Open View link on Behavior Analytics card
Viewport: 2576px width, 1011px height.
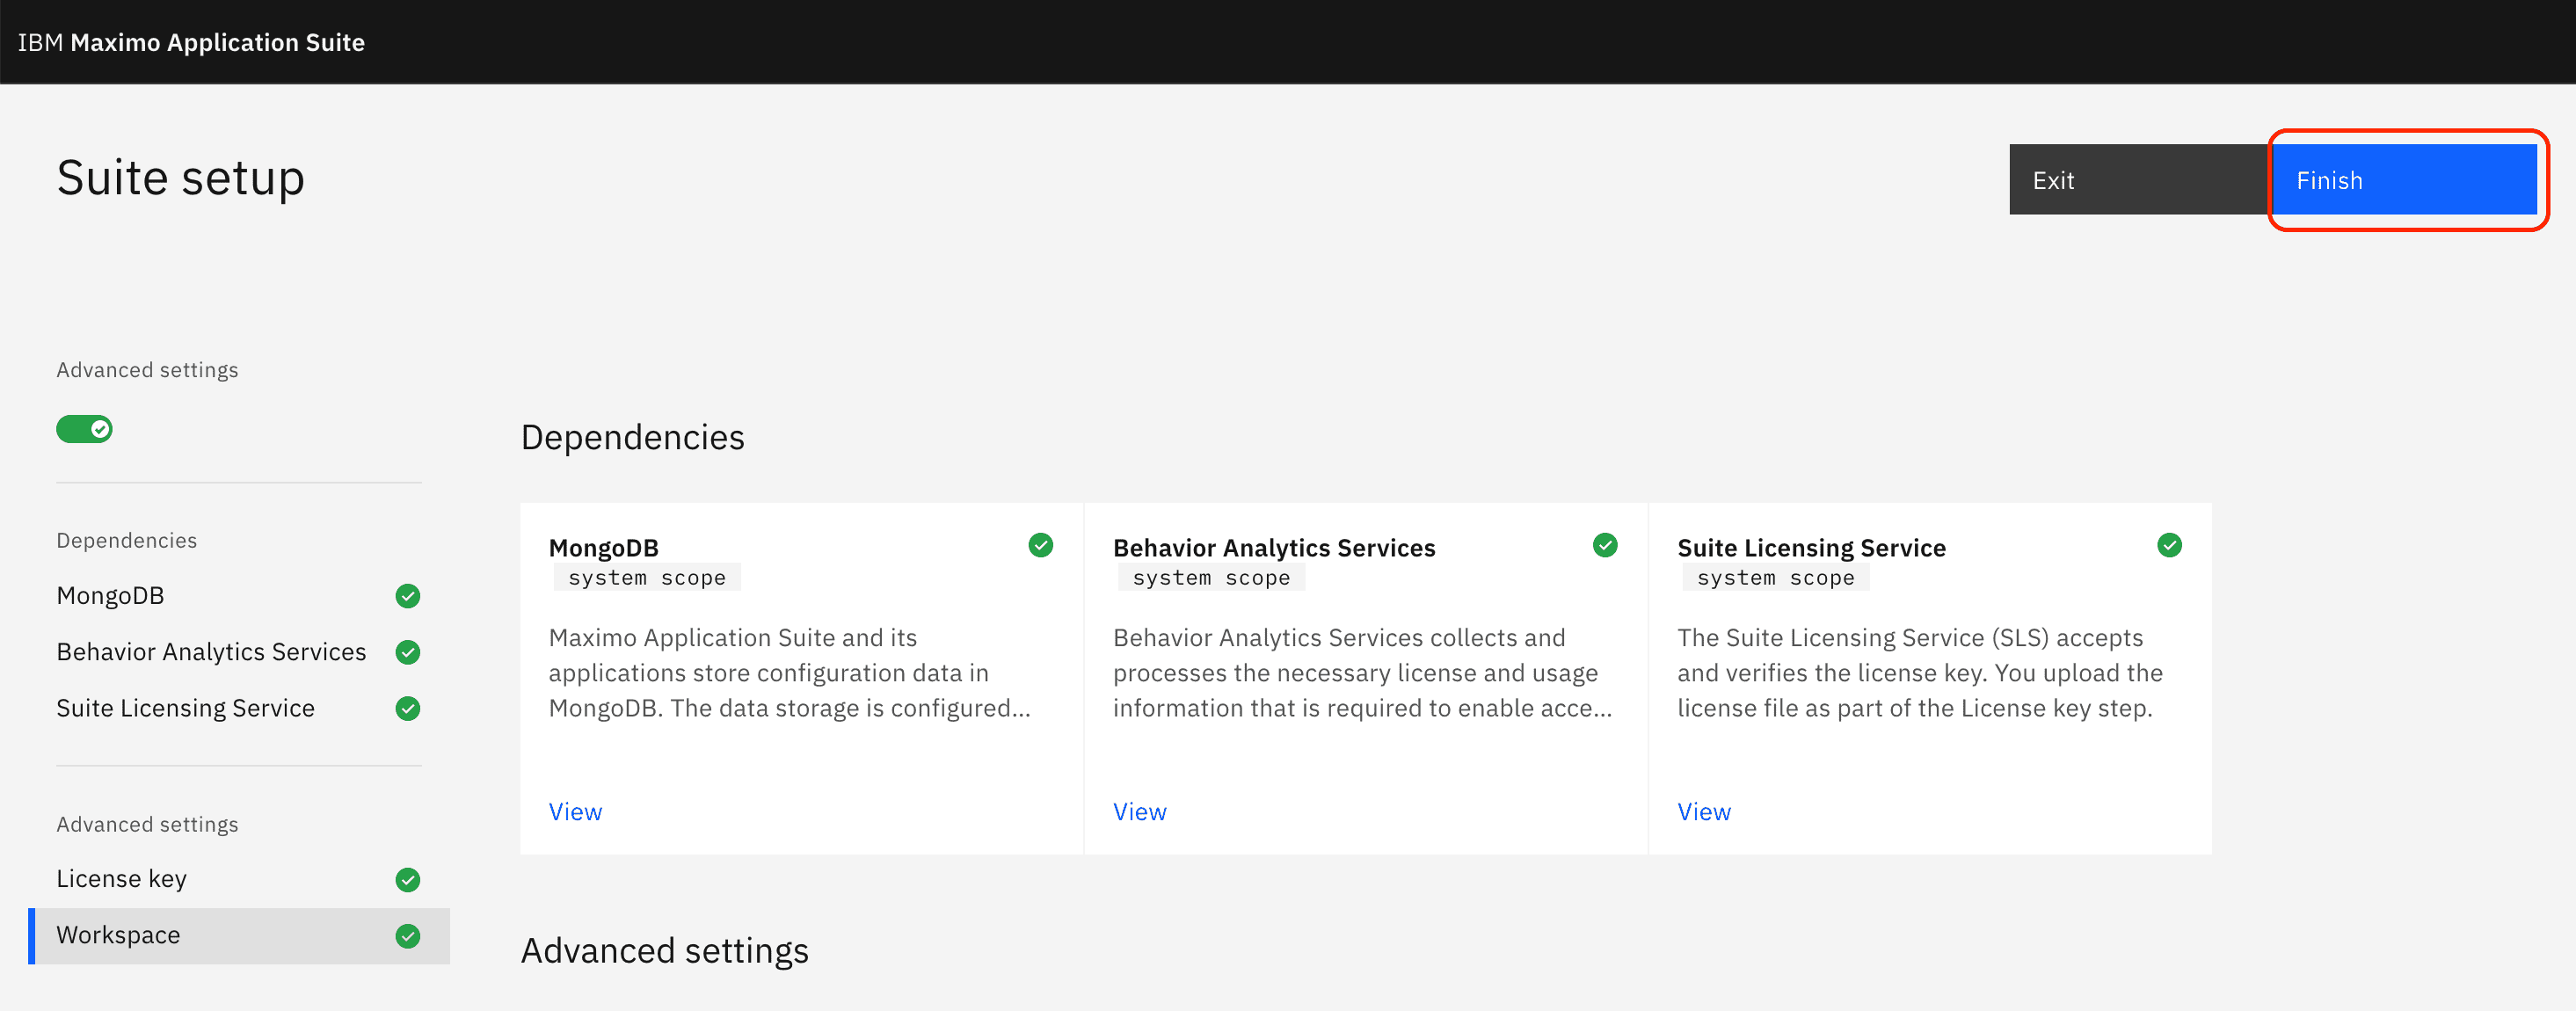[x=1140, y=812]
